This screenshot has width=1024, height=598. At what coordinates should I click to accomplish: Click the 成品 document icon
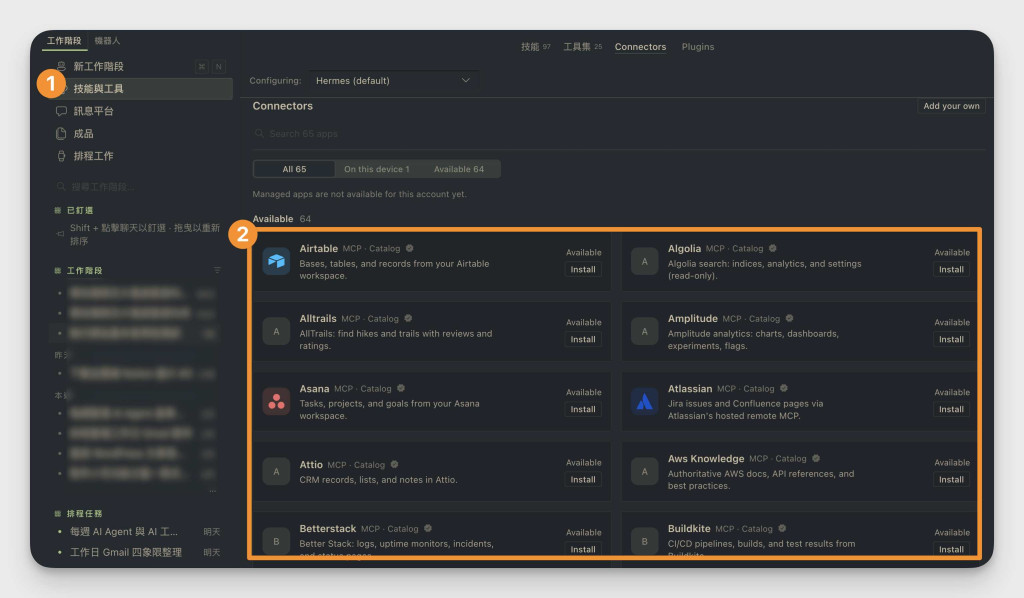(x=61, y=133)
